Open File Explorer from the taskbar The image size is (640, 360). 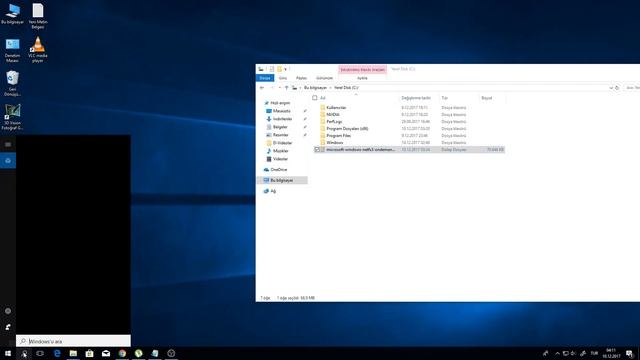click(x=73, y=353)
